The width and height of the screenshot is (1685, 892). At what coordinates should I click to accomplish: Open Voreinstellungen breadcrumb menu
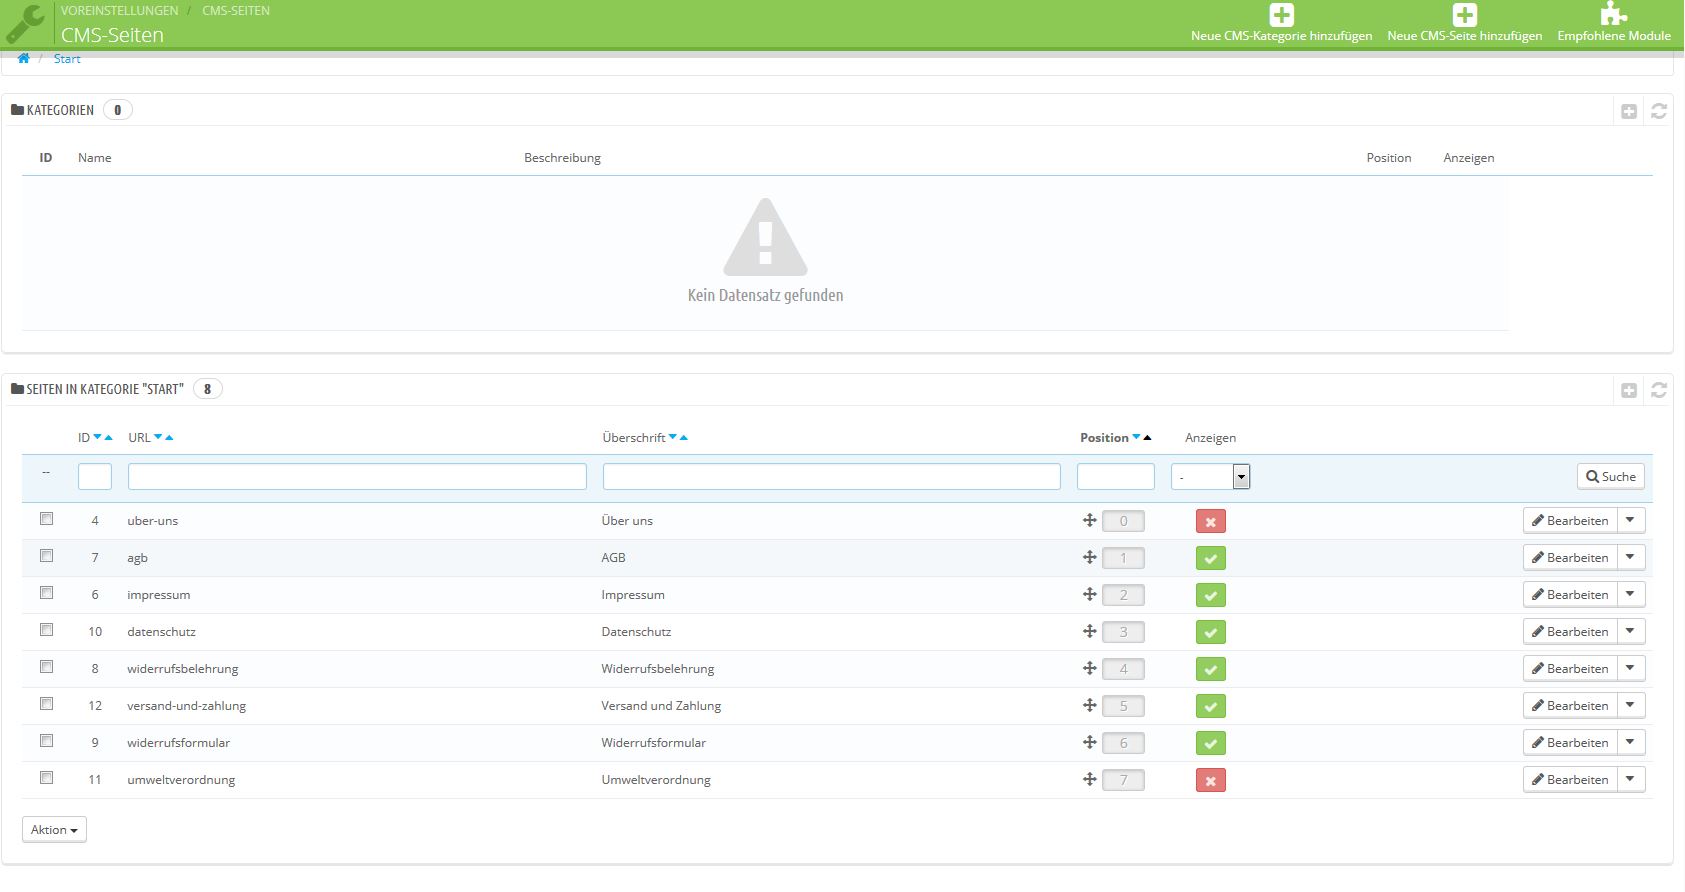(x=119, y=11)
